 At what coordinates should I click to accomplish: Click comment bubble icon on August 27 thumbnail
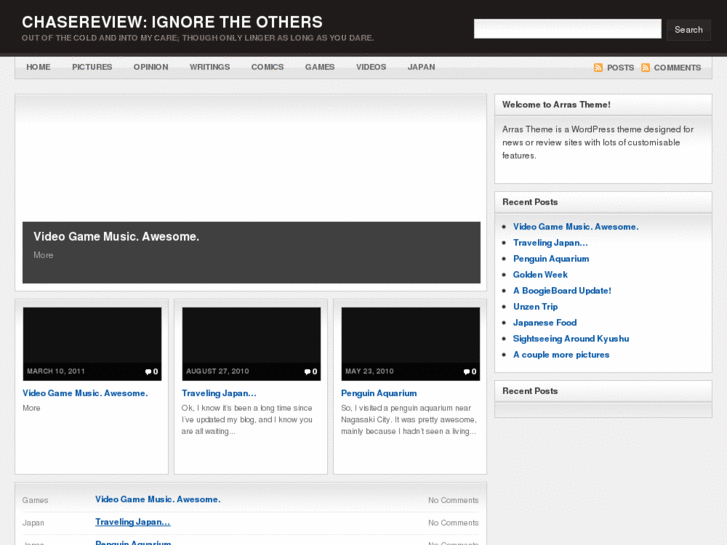[x=307, y=372]
